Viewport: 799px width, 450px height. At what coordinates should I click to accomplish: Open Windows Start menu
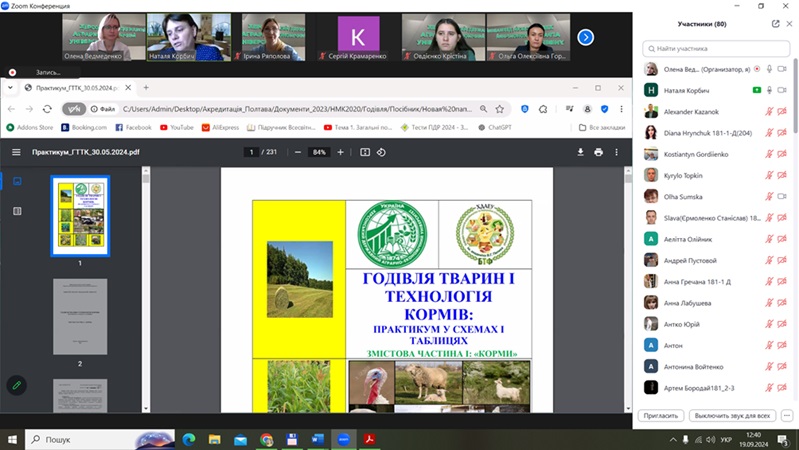tap(12, 439)
